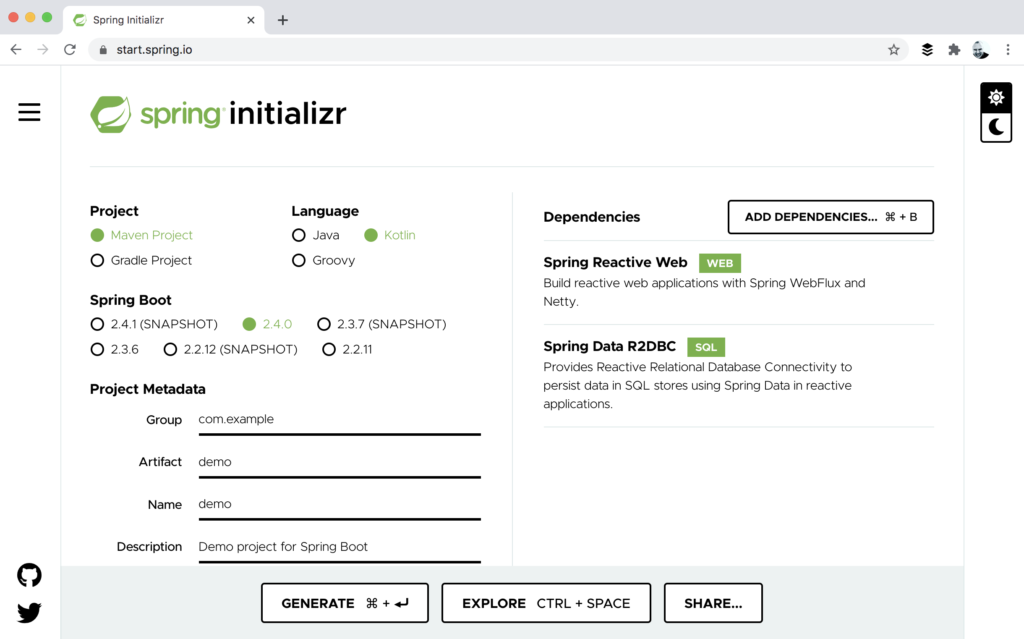Click the Group input field
This screenshot has height=639, width=1024.
tap(340, 420)
